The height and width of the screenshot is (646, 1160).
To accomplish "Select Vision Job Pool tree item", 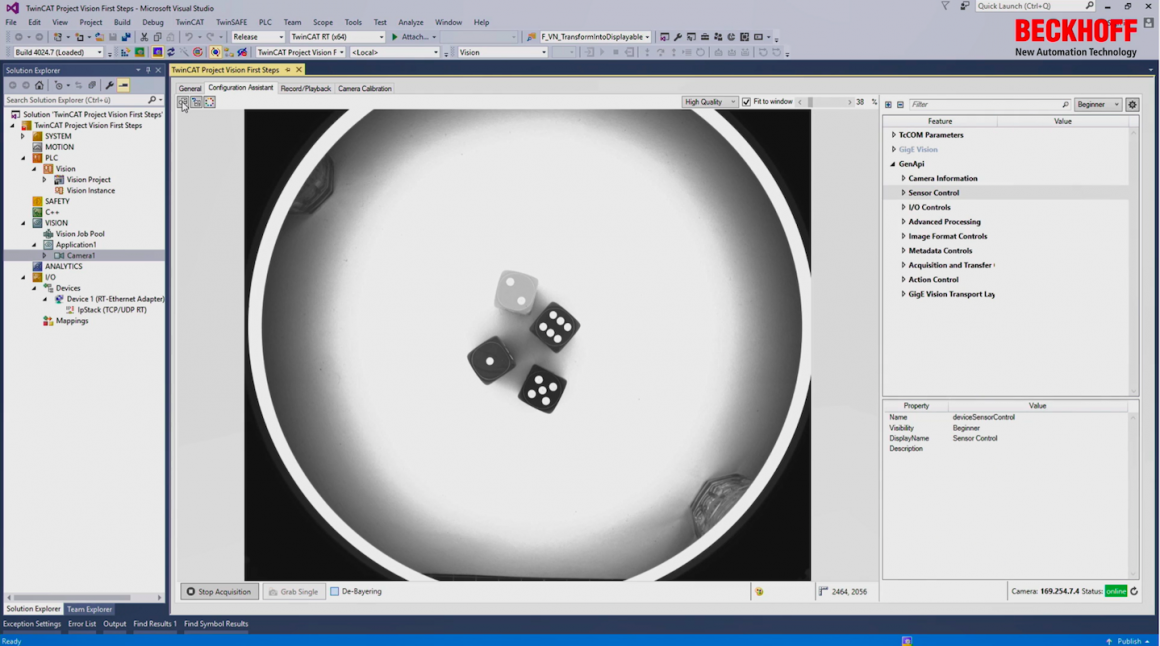I will pyautogui.click(x=80, y=234).
